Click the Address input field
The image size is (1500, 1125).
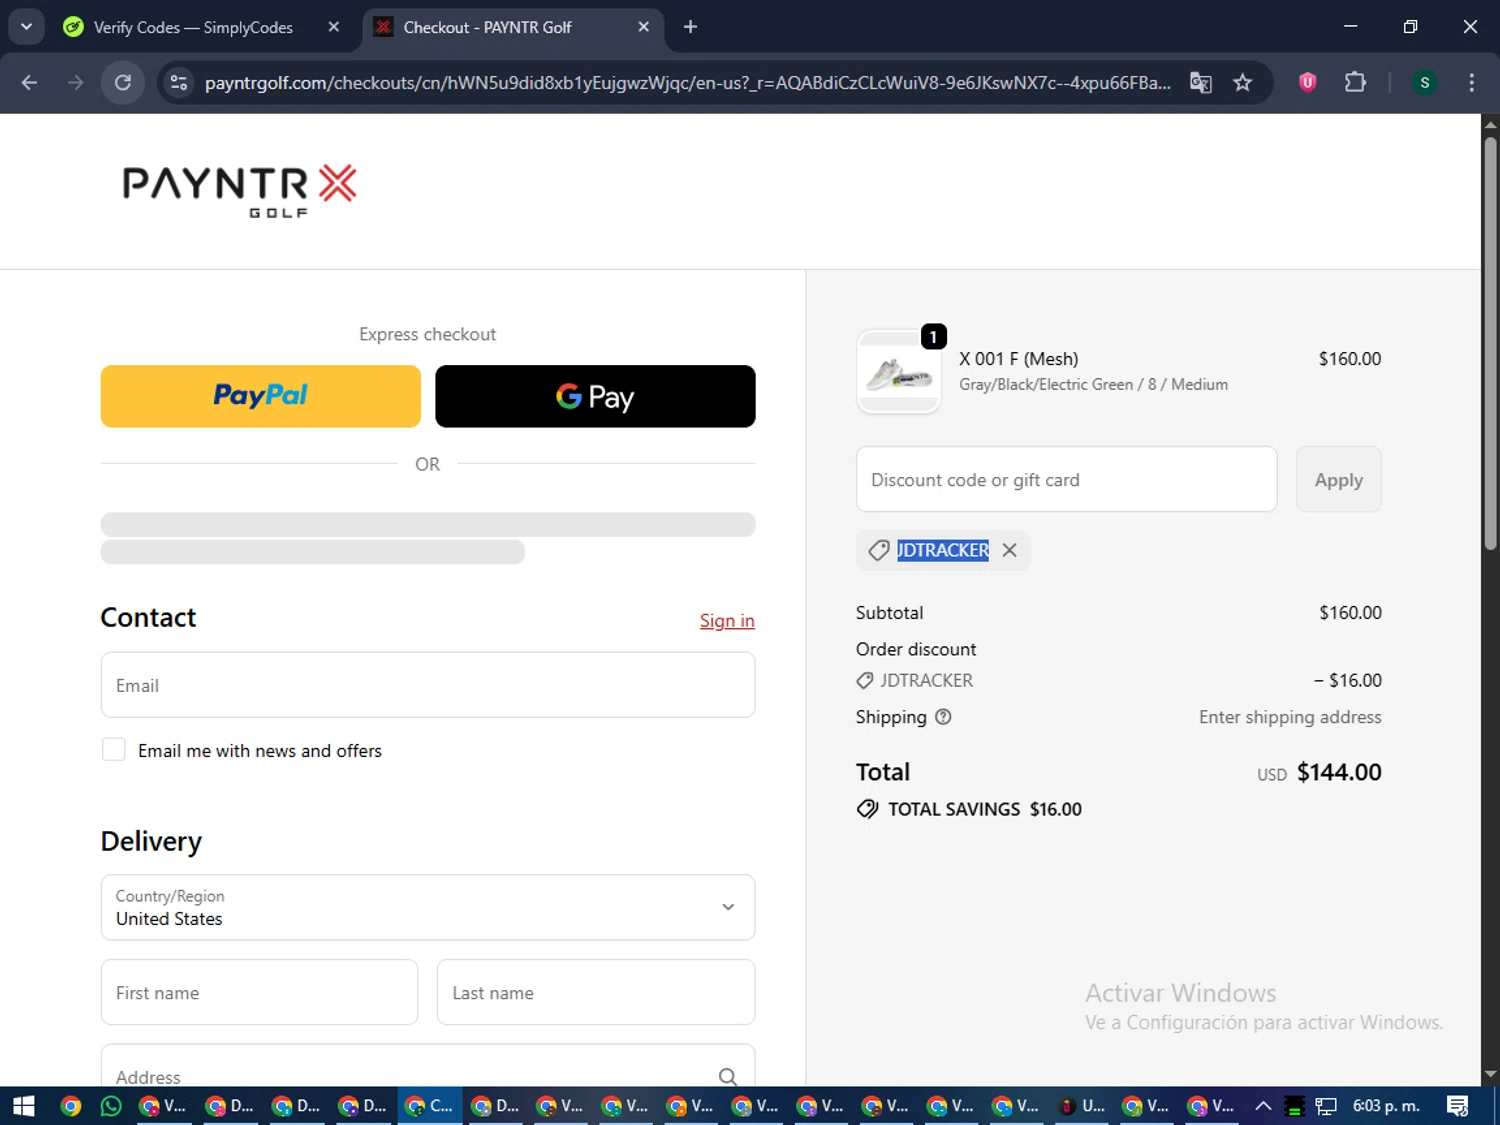[x=428, y=1068]
